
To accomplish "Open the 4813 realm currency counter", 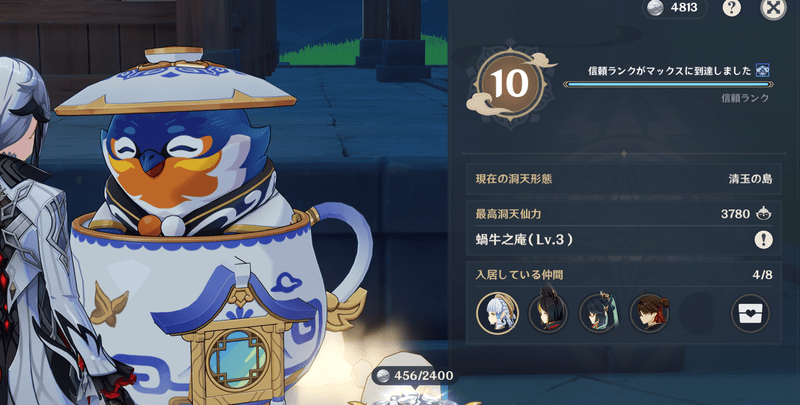I will [674, 8].
